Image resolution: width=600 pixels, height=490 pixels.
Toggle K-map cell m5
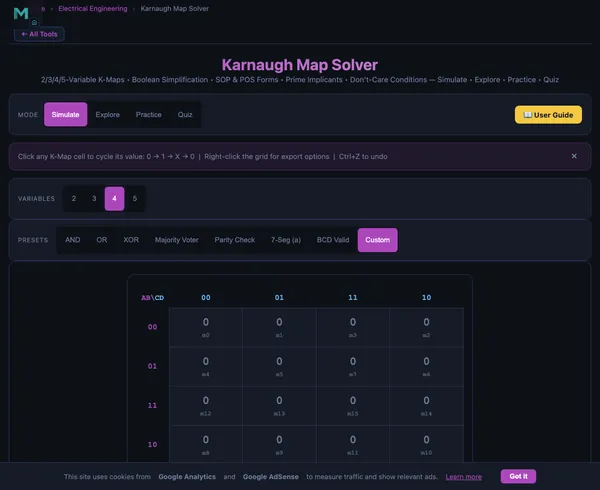click(x=279, y=367)
